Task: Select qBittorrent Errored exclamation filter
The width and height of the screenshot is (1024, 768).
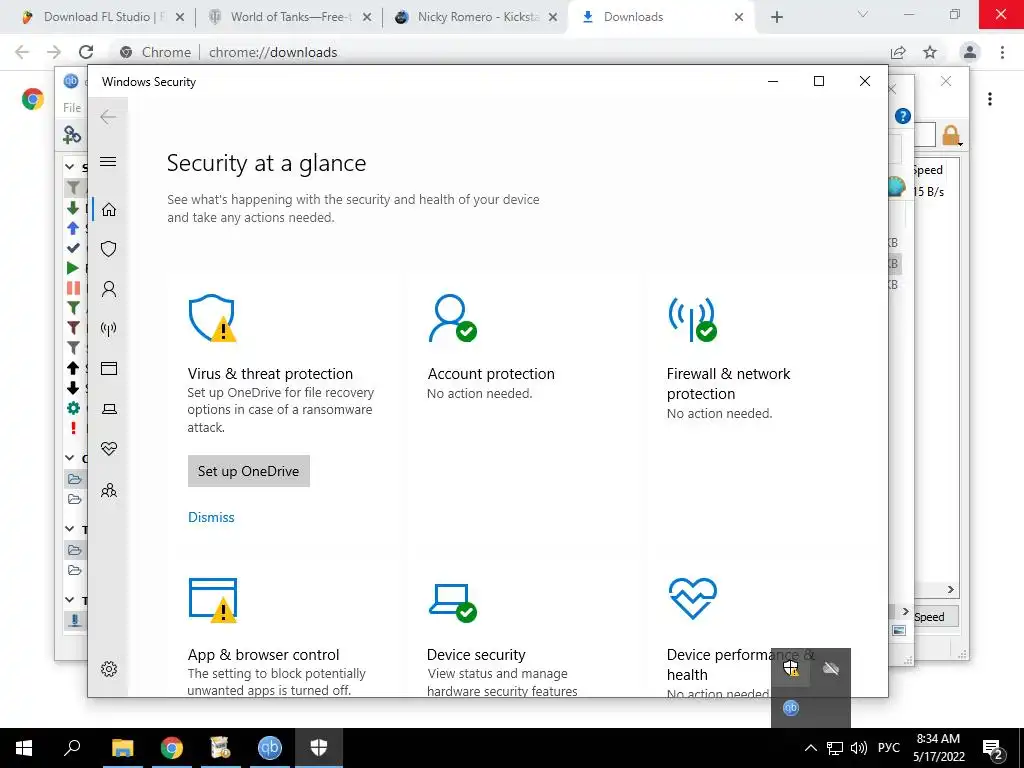Action: coord(73,428)
